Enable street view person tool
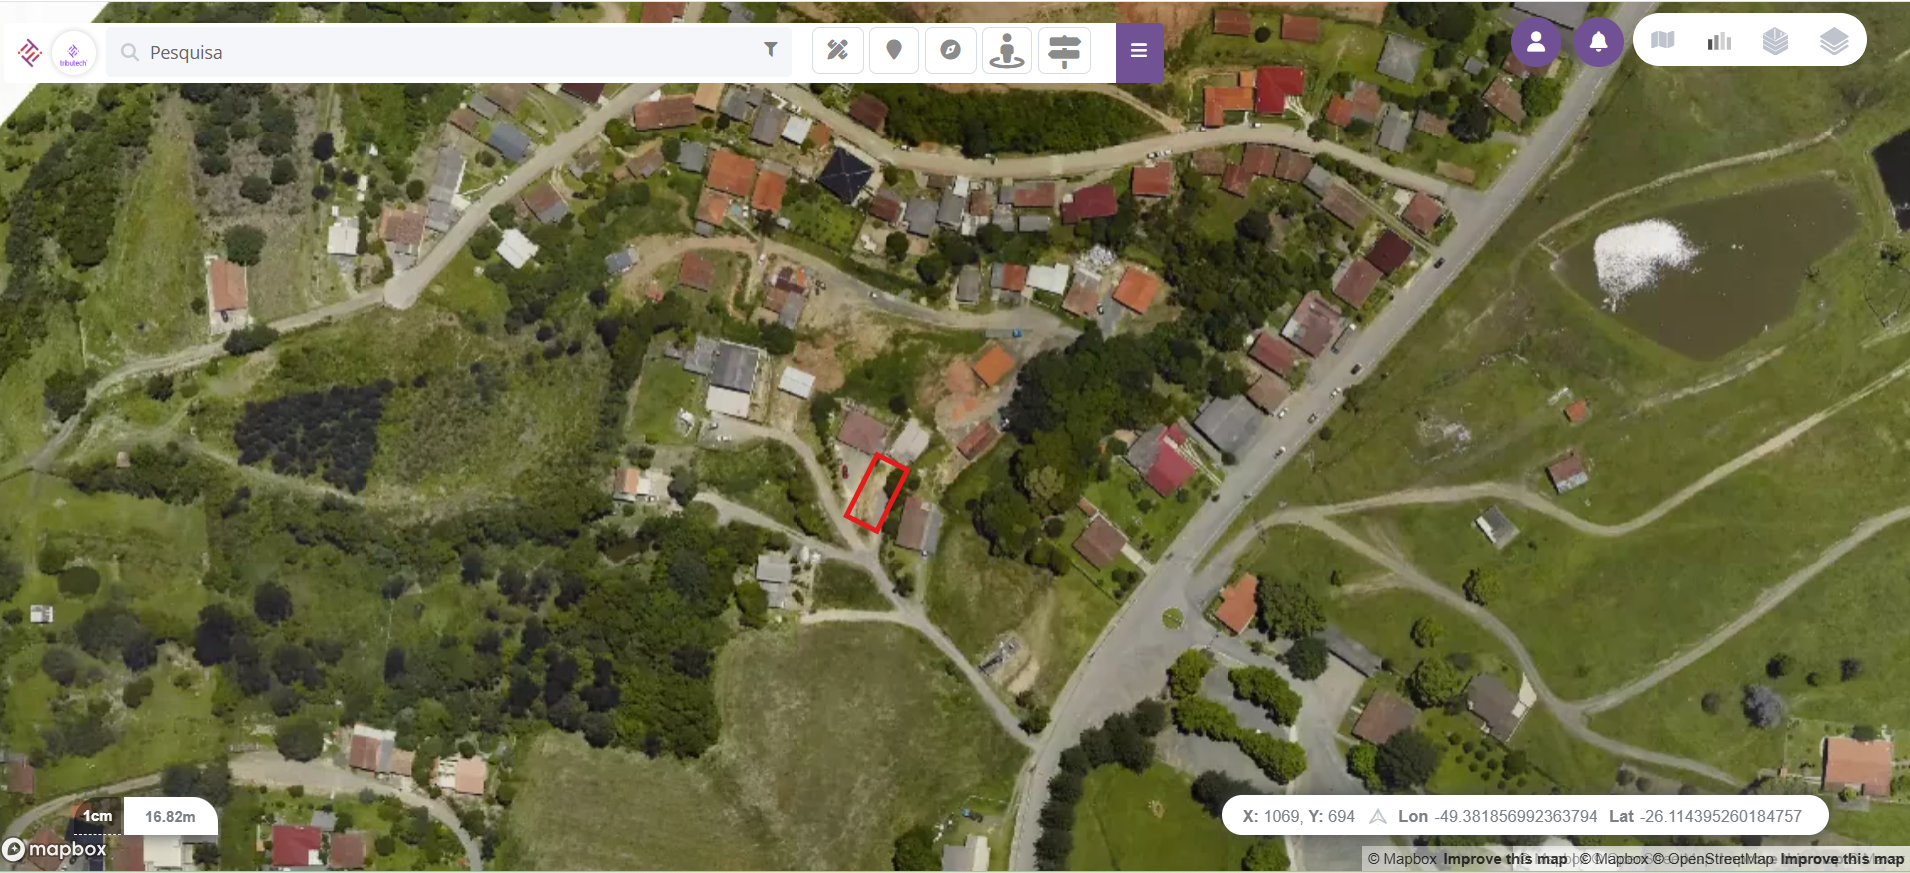 coord(1007,50)
